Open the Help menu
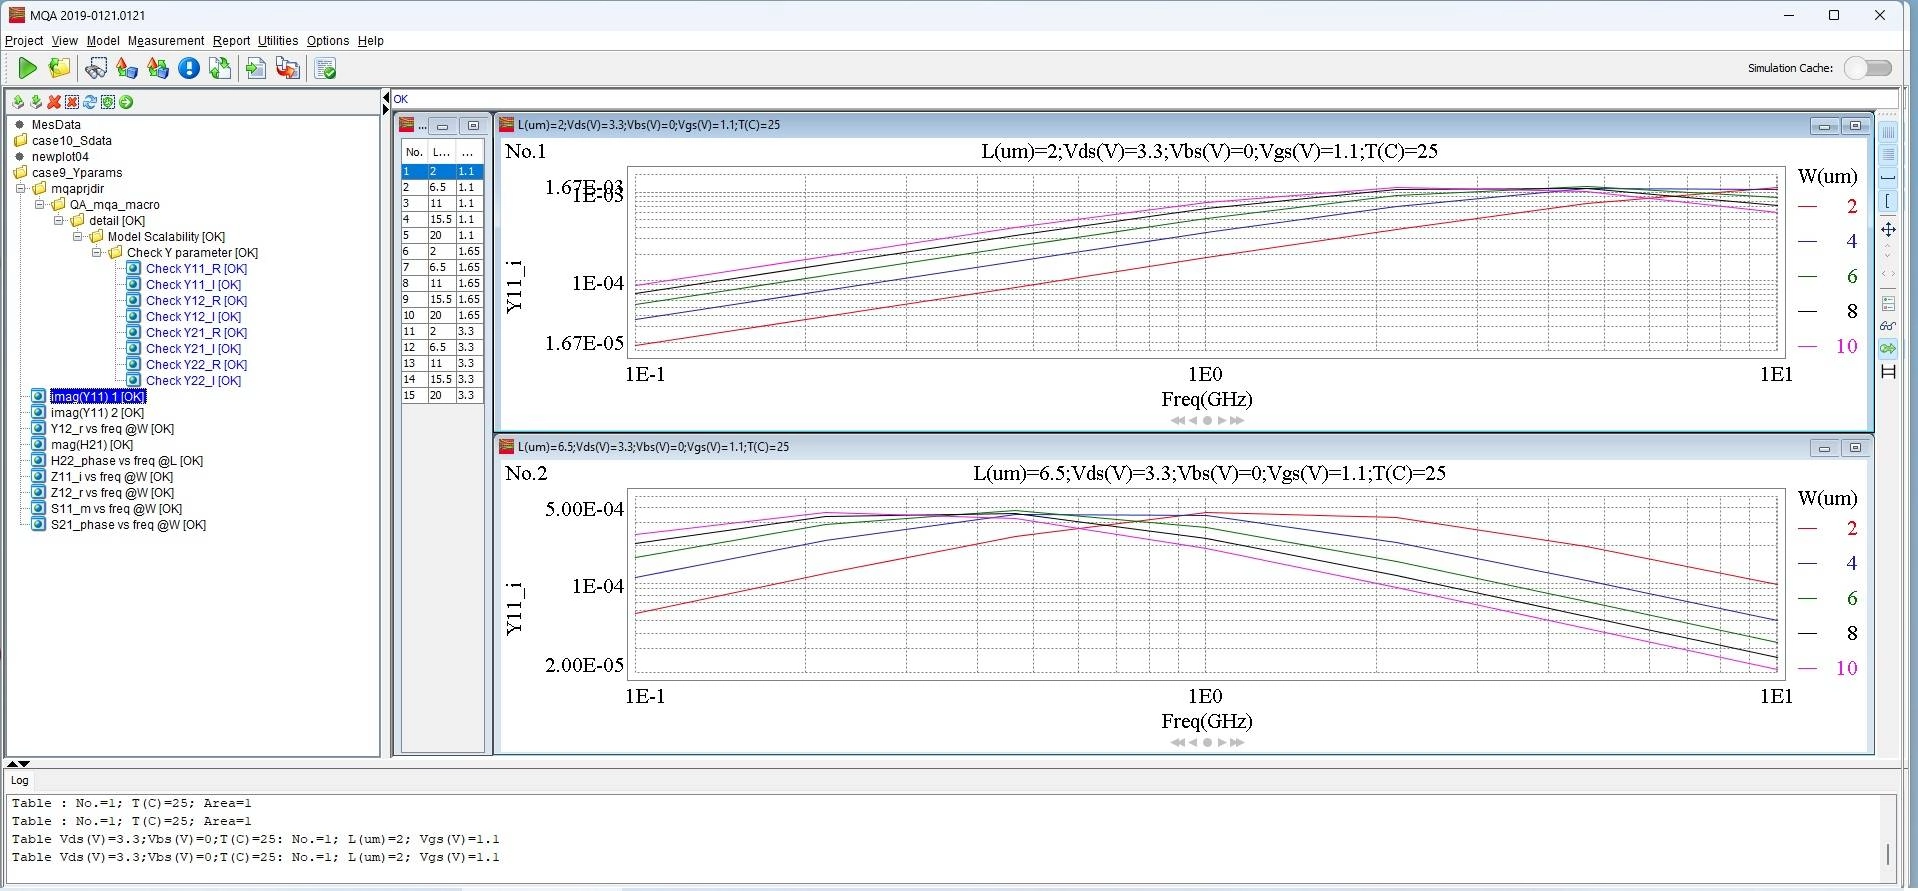Screen dimensions: 1918x891 coord(371,41)
